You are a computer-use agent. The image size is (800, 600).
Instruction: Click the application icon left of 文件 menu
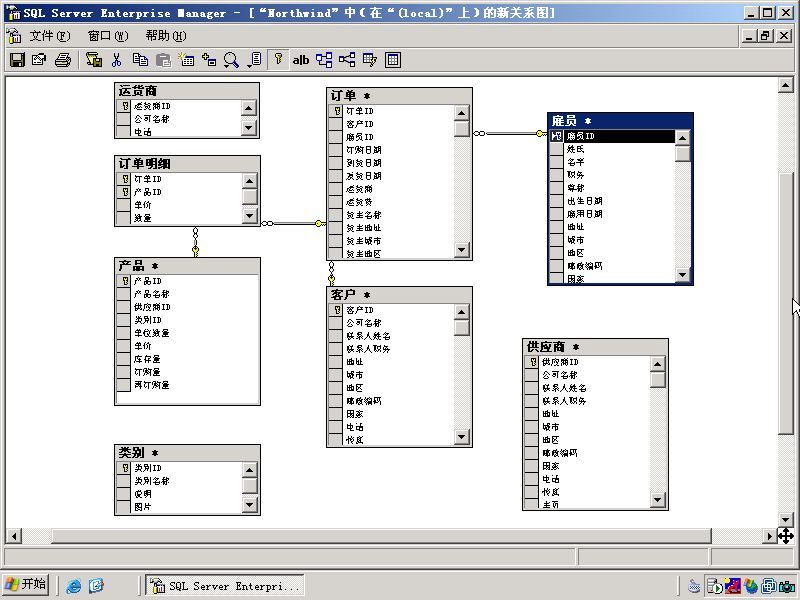click(x=14, y=36)
